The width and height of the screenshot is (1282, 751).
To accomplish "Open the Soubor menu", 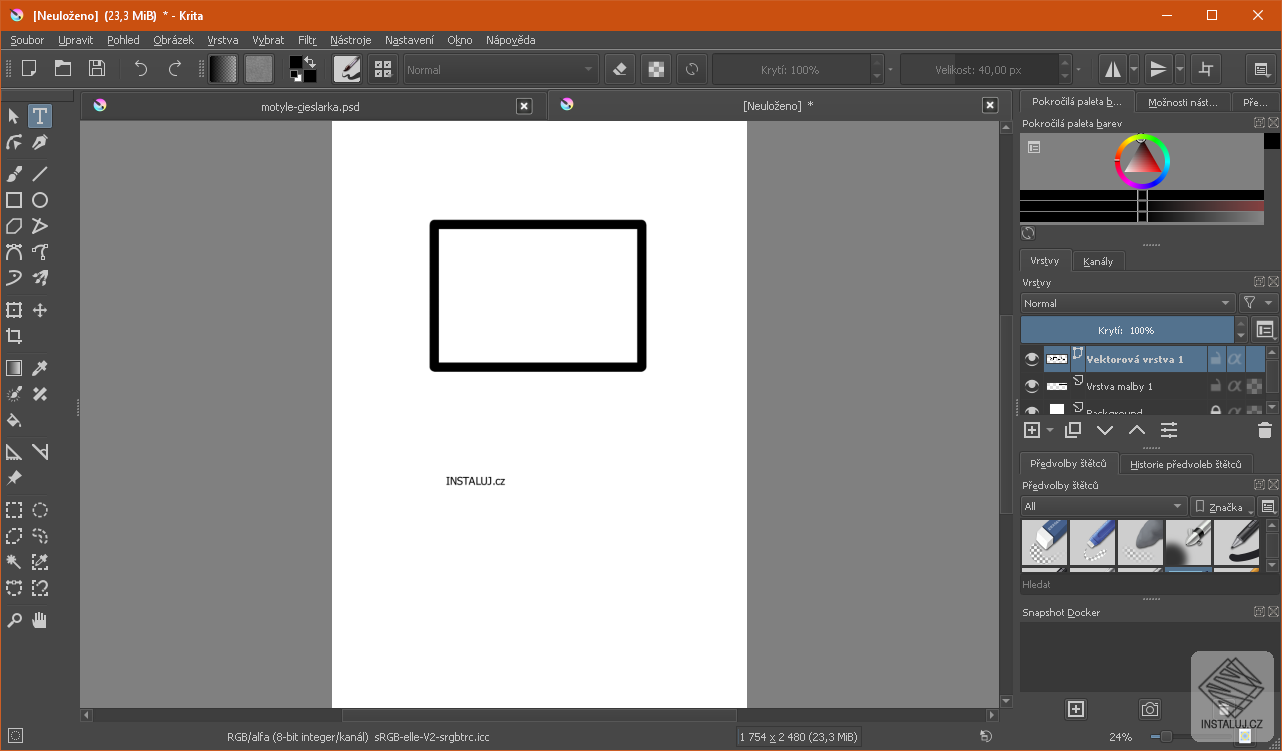I will coord(26,40).
